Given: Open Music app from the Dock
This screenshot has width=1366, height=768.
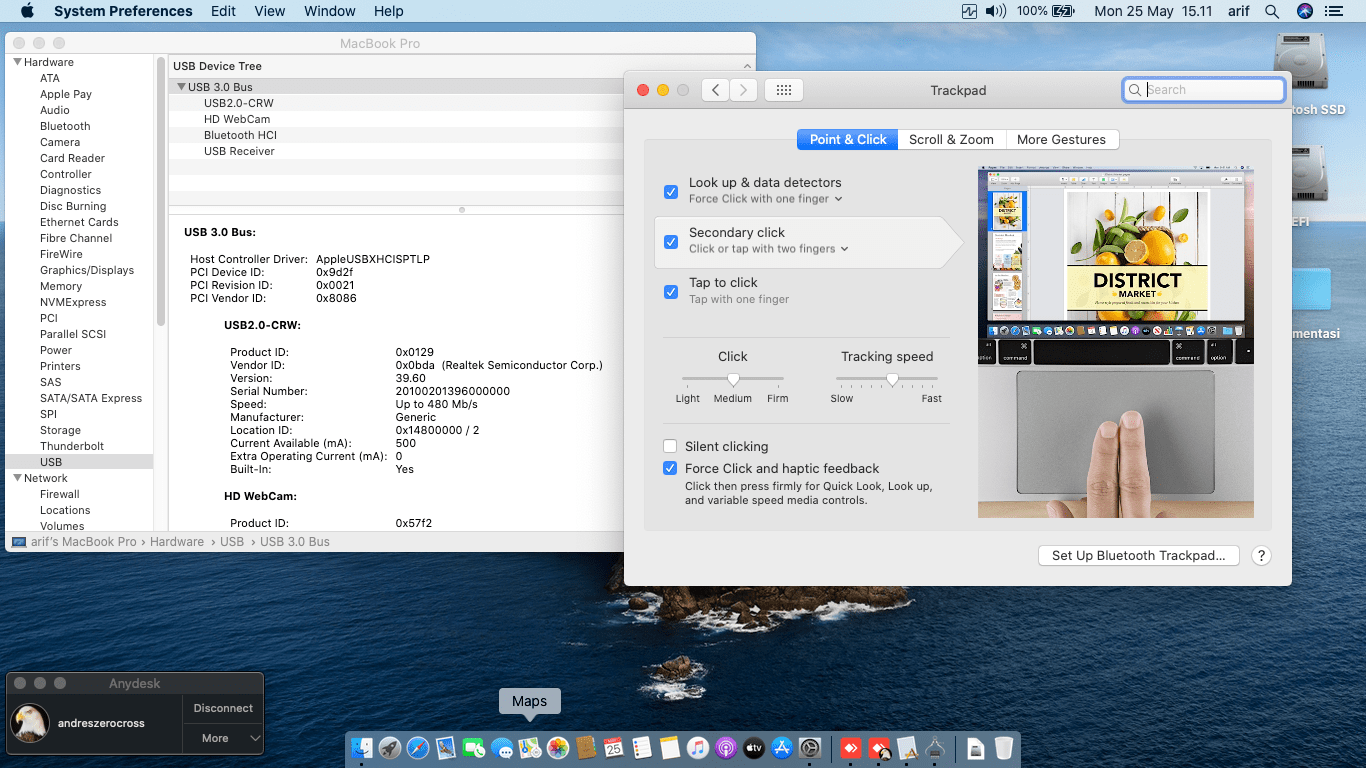Looking at the screenshot, I should pos(698,748).
